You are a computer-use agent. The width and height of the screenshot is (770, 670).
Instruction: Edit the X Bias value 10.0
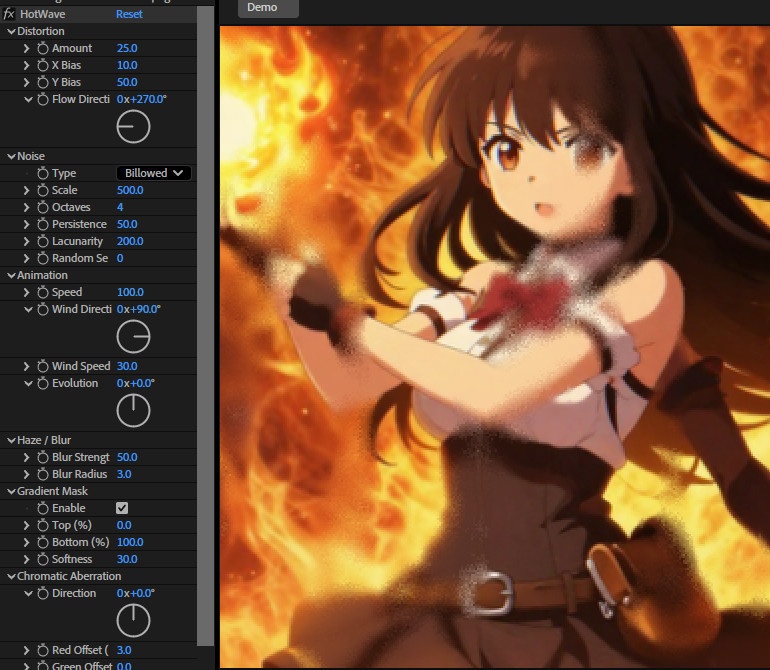coord(127,65)
